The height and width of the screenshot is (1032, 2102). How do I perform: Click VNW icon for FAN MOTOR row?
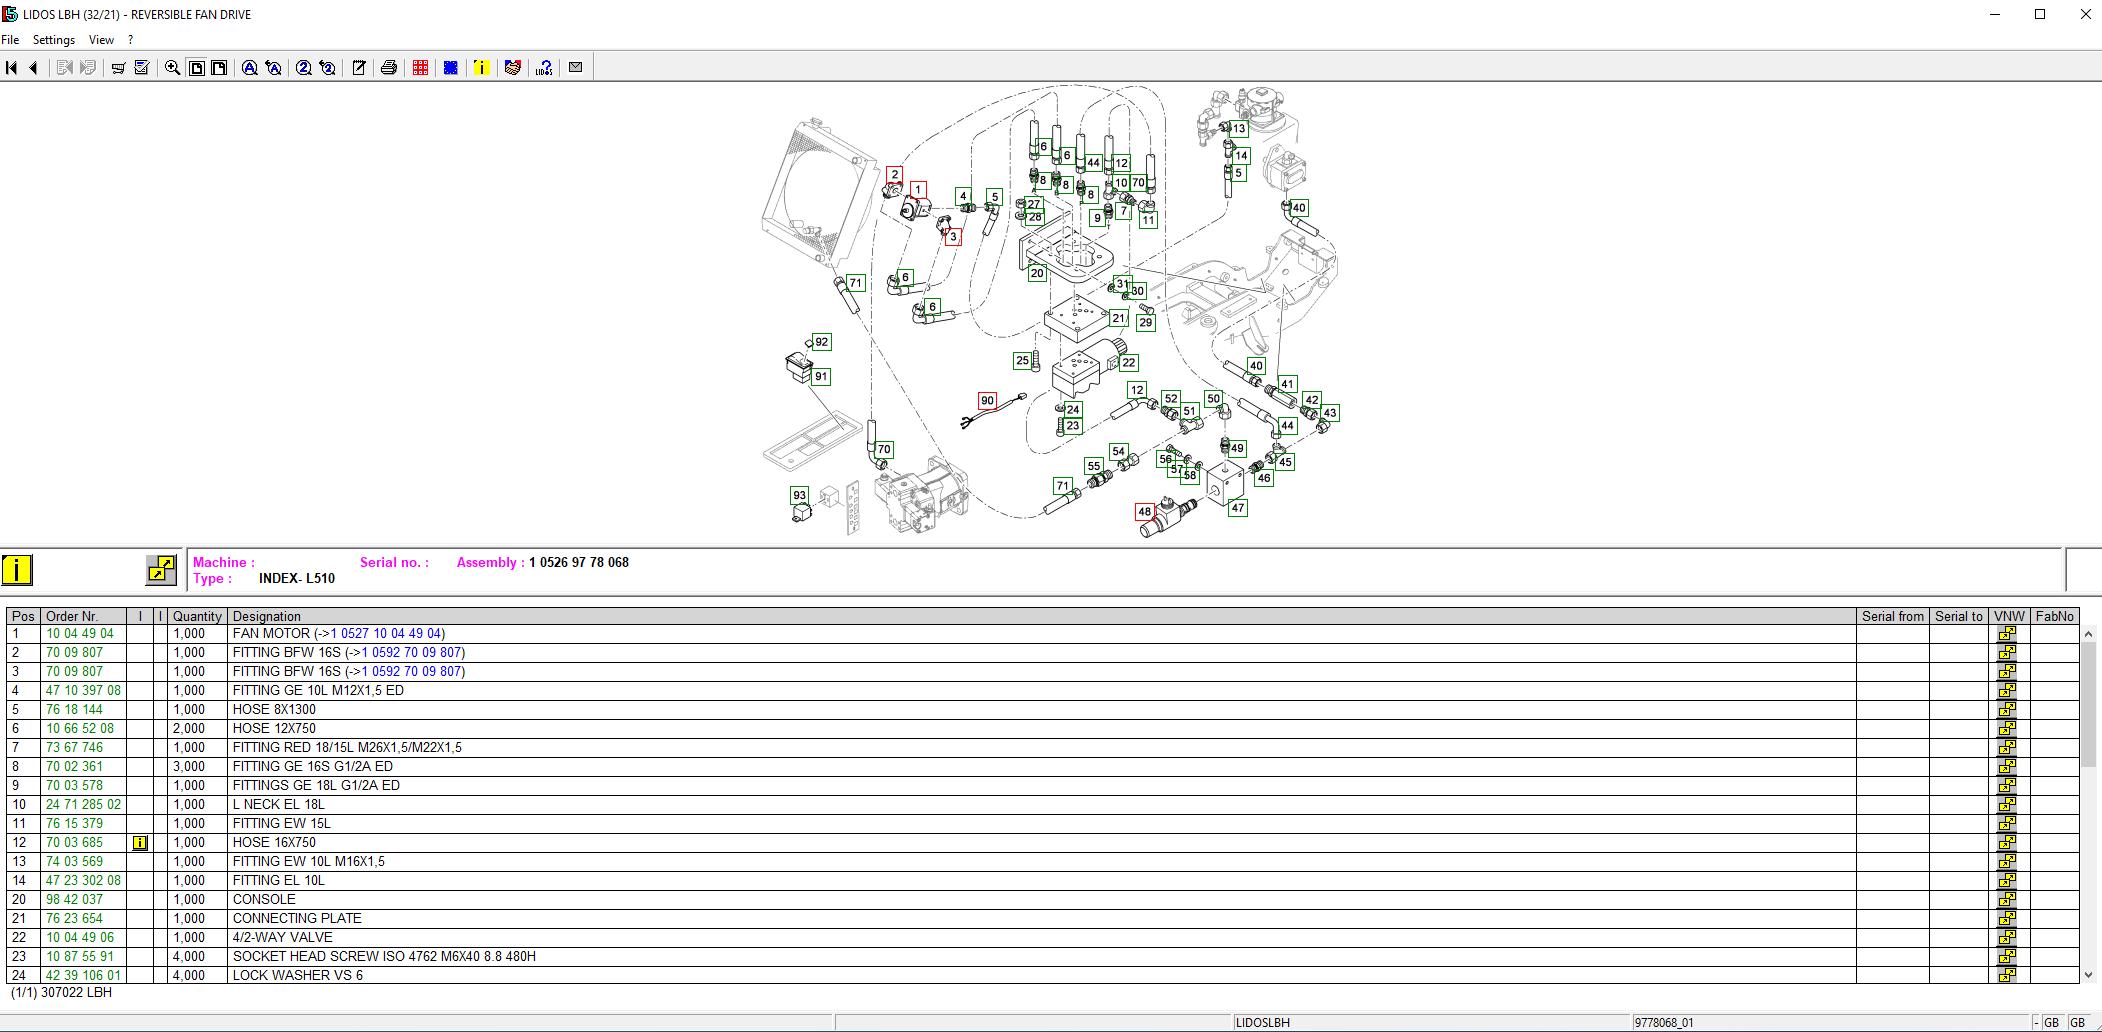[x=2006, y=633]
